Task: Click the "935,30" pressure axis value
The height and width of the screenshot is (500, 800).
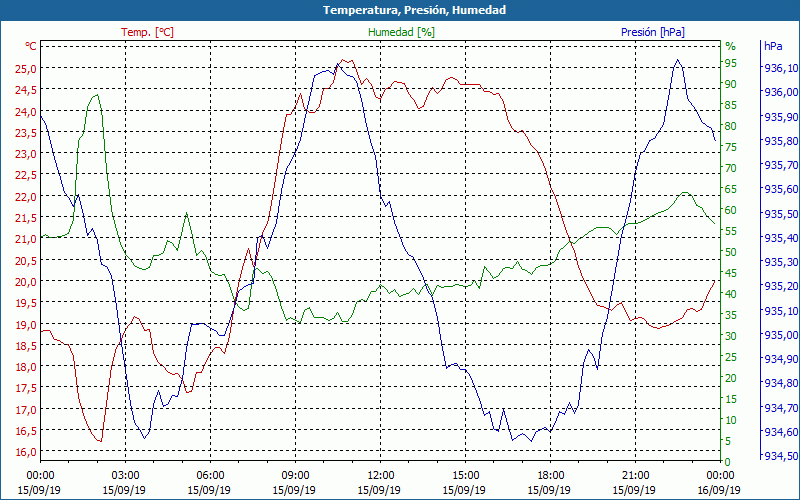Action: point(781,262)
